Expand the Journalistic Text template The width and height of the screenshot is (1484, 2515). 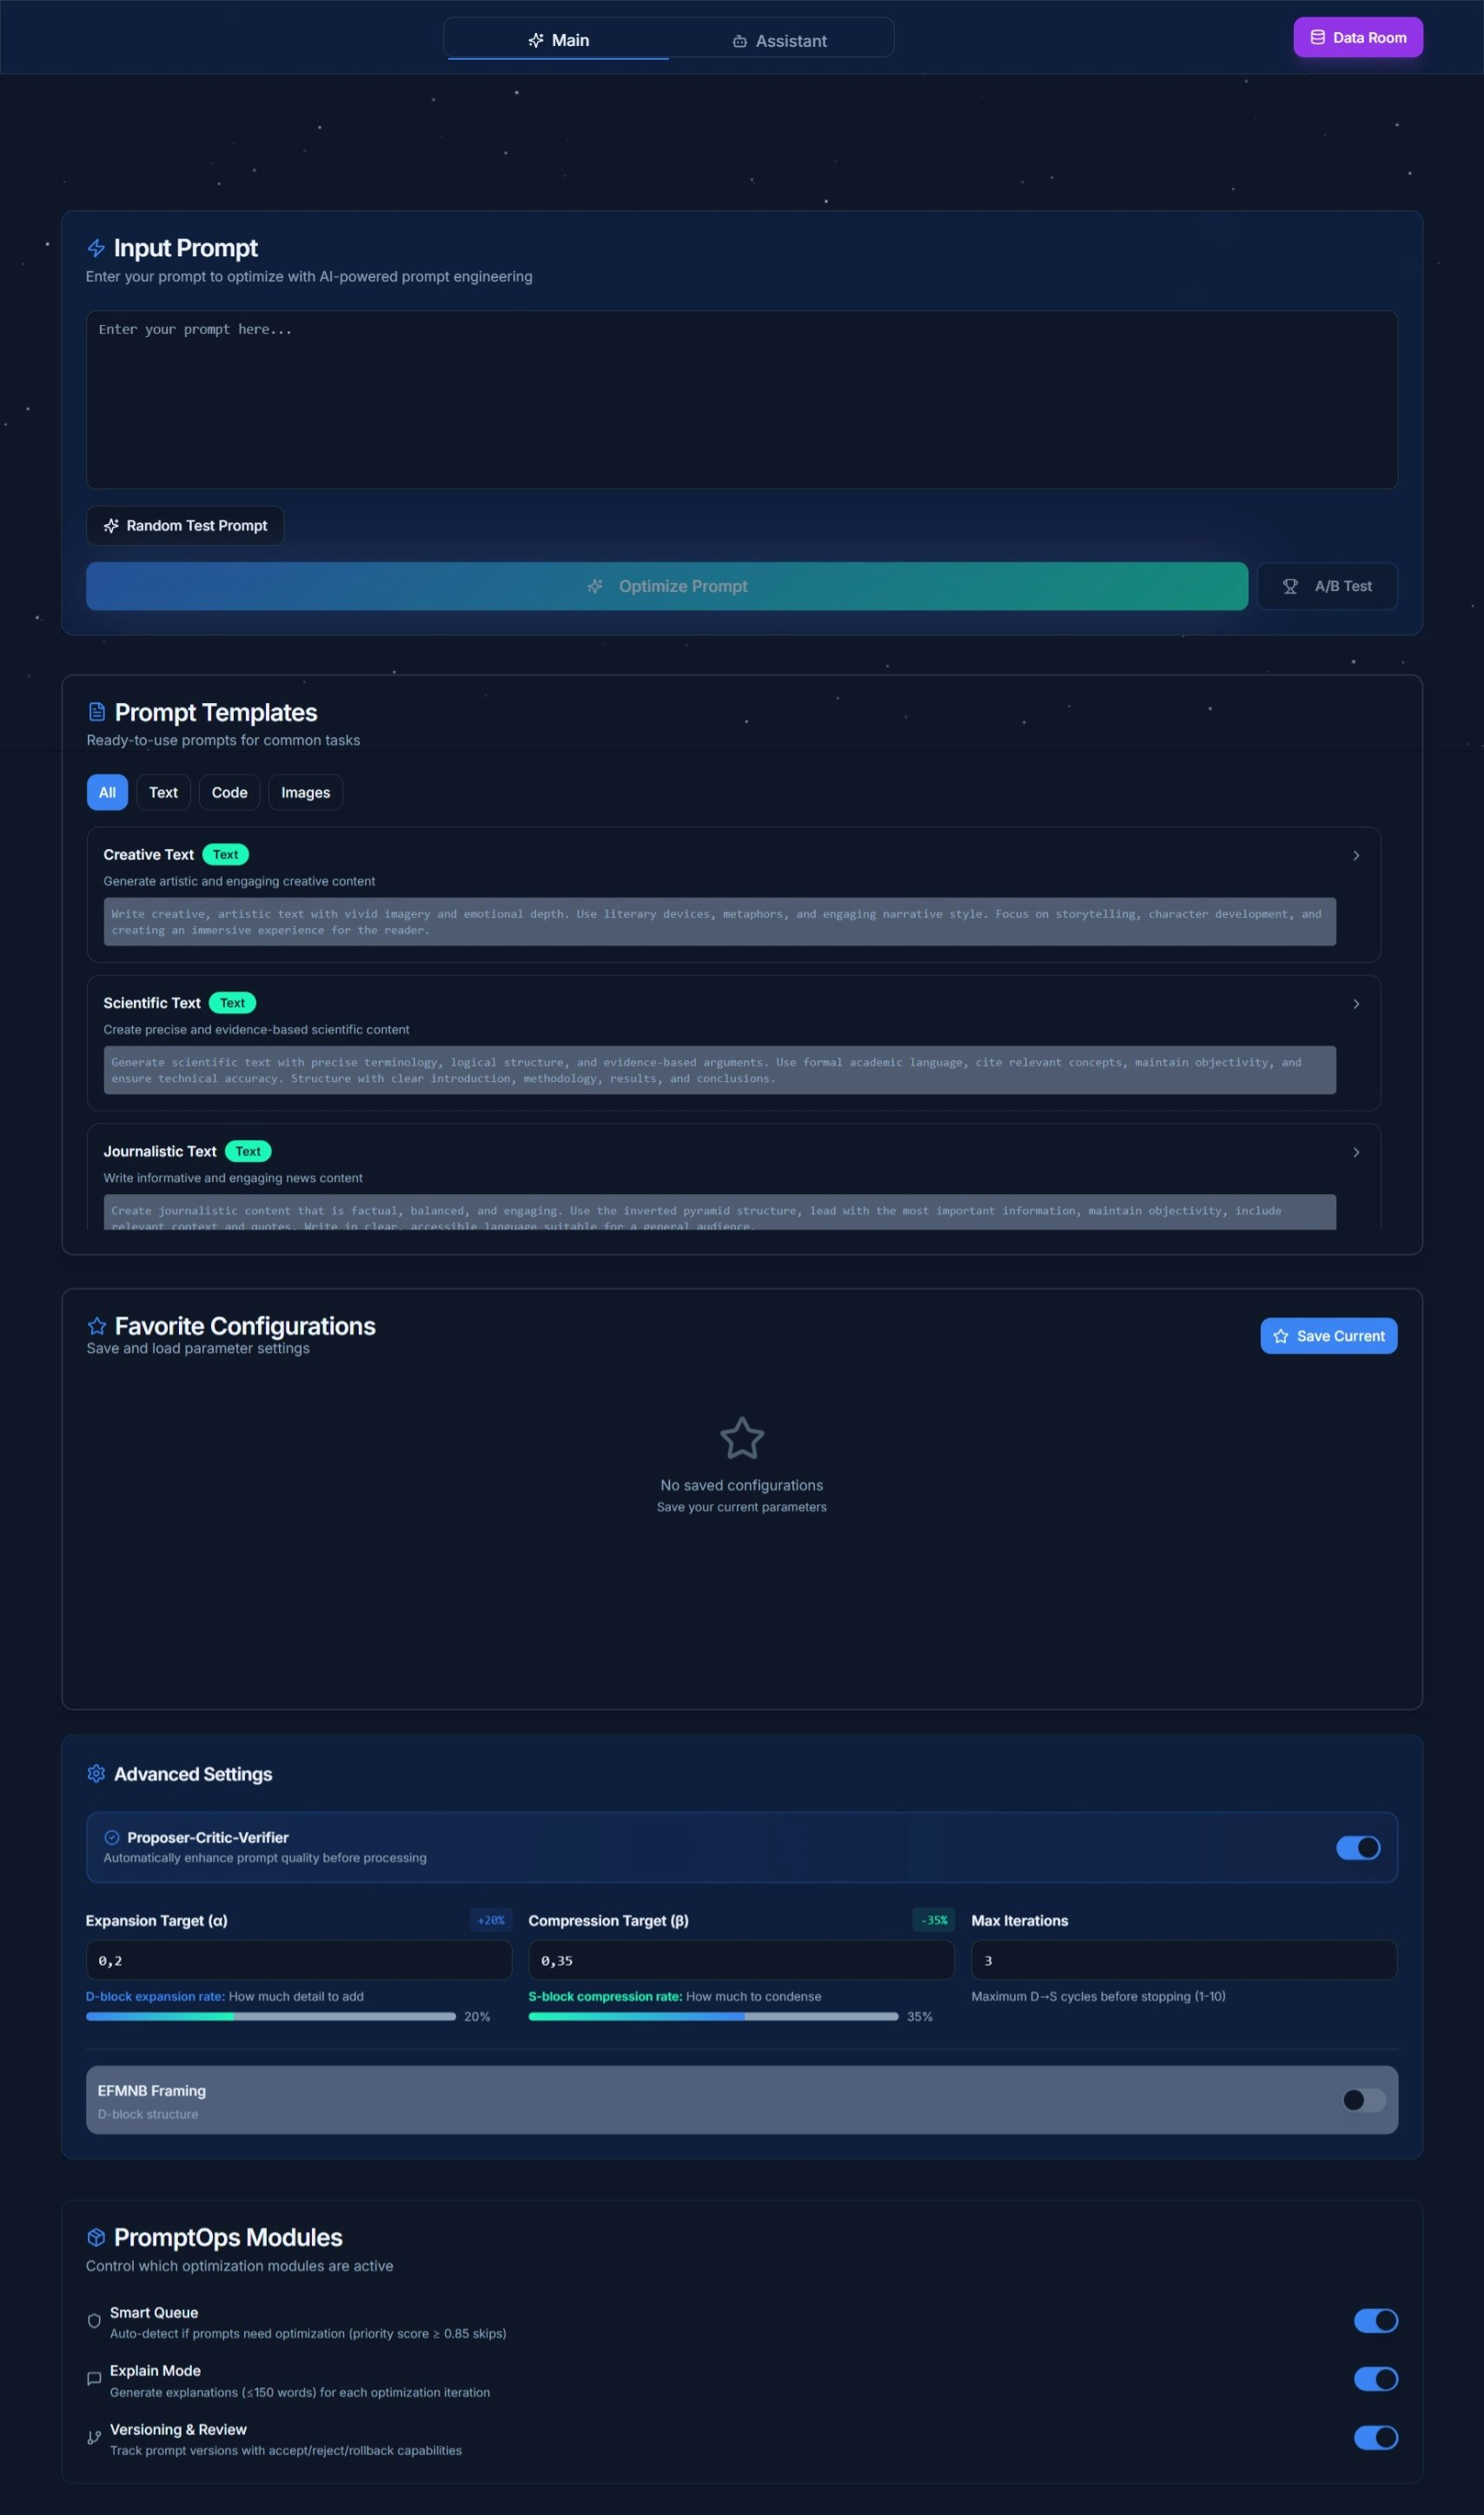point(1357,1152)
